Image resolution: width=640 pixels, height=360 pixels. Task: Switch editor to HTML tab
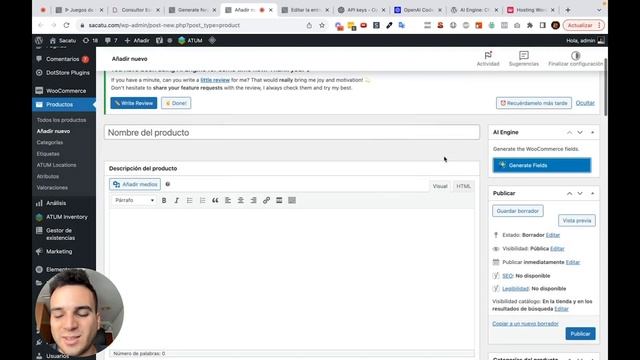point(464,186)
